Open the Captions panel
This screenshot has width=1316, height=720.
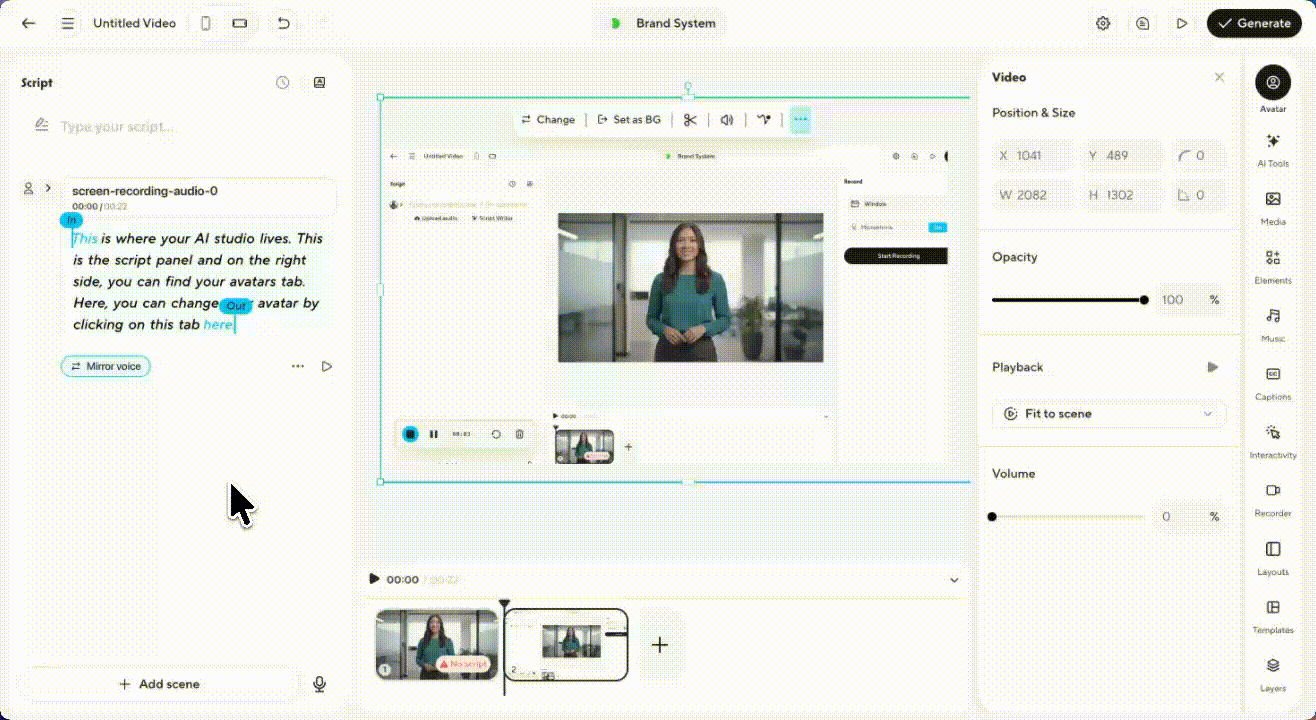(x=1272, y=380)
